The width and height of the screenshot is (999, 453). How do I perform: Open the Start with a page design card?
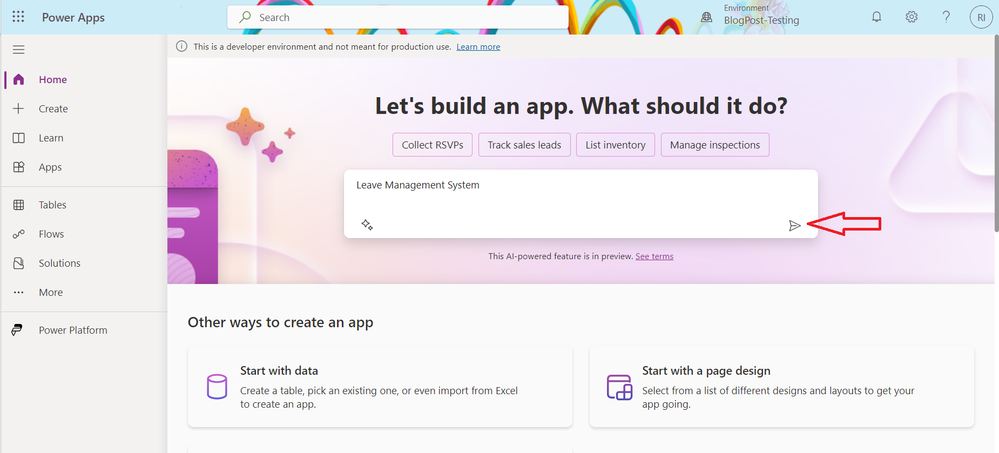(782, 387)
